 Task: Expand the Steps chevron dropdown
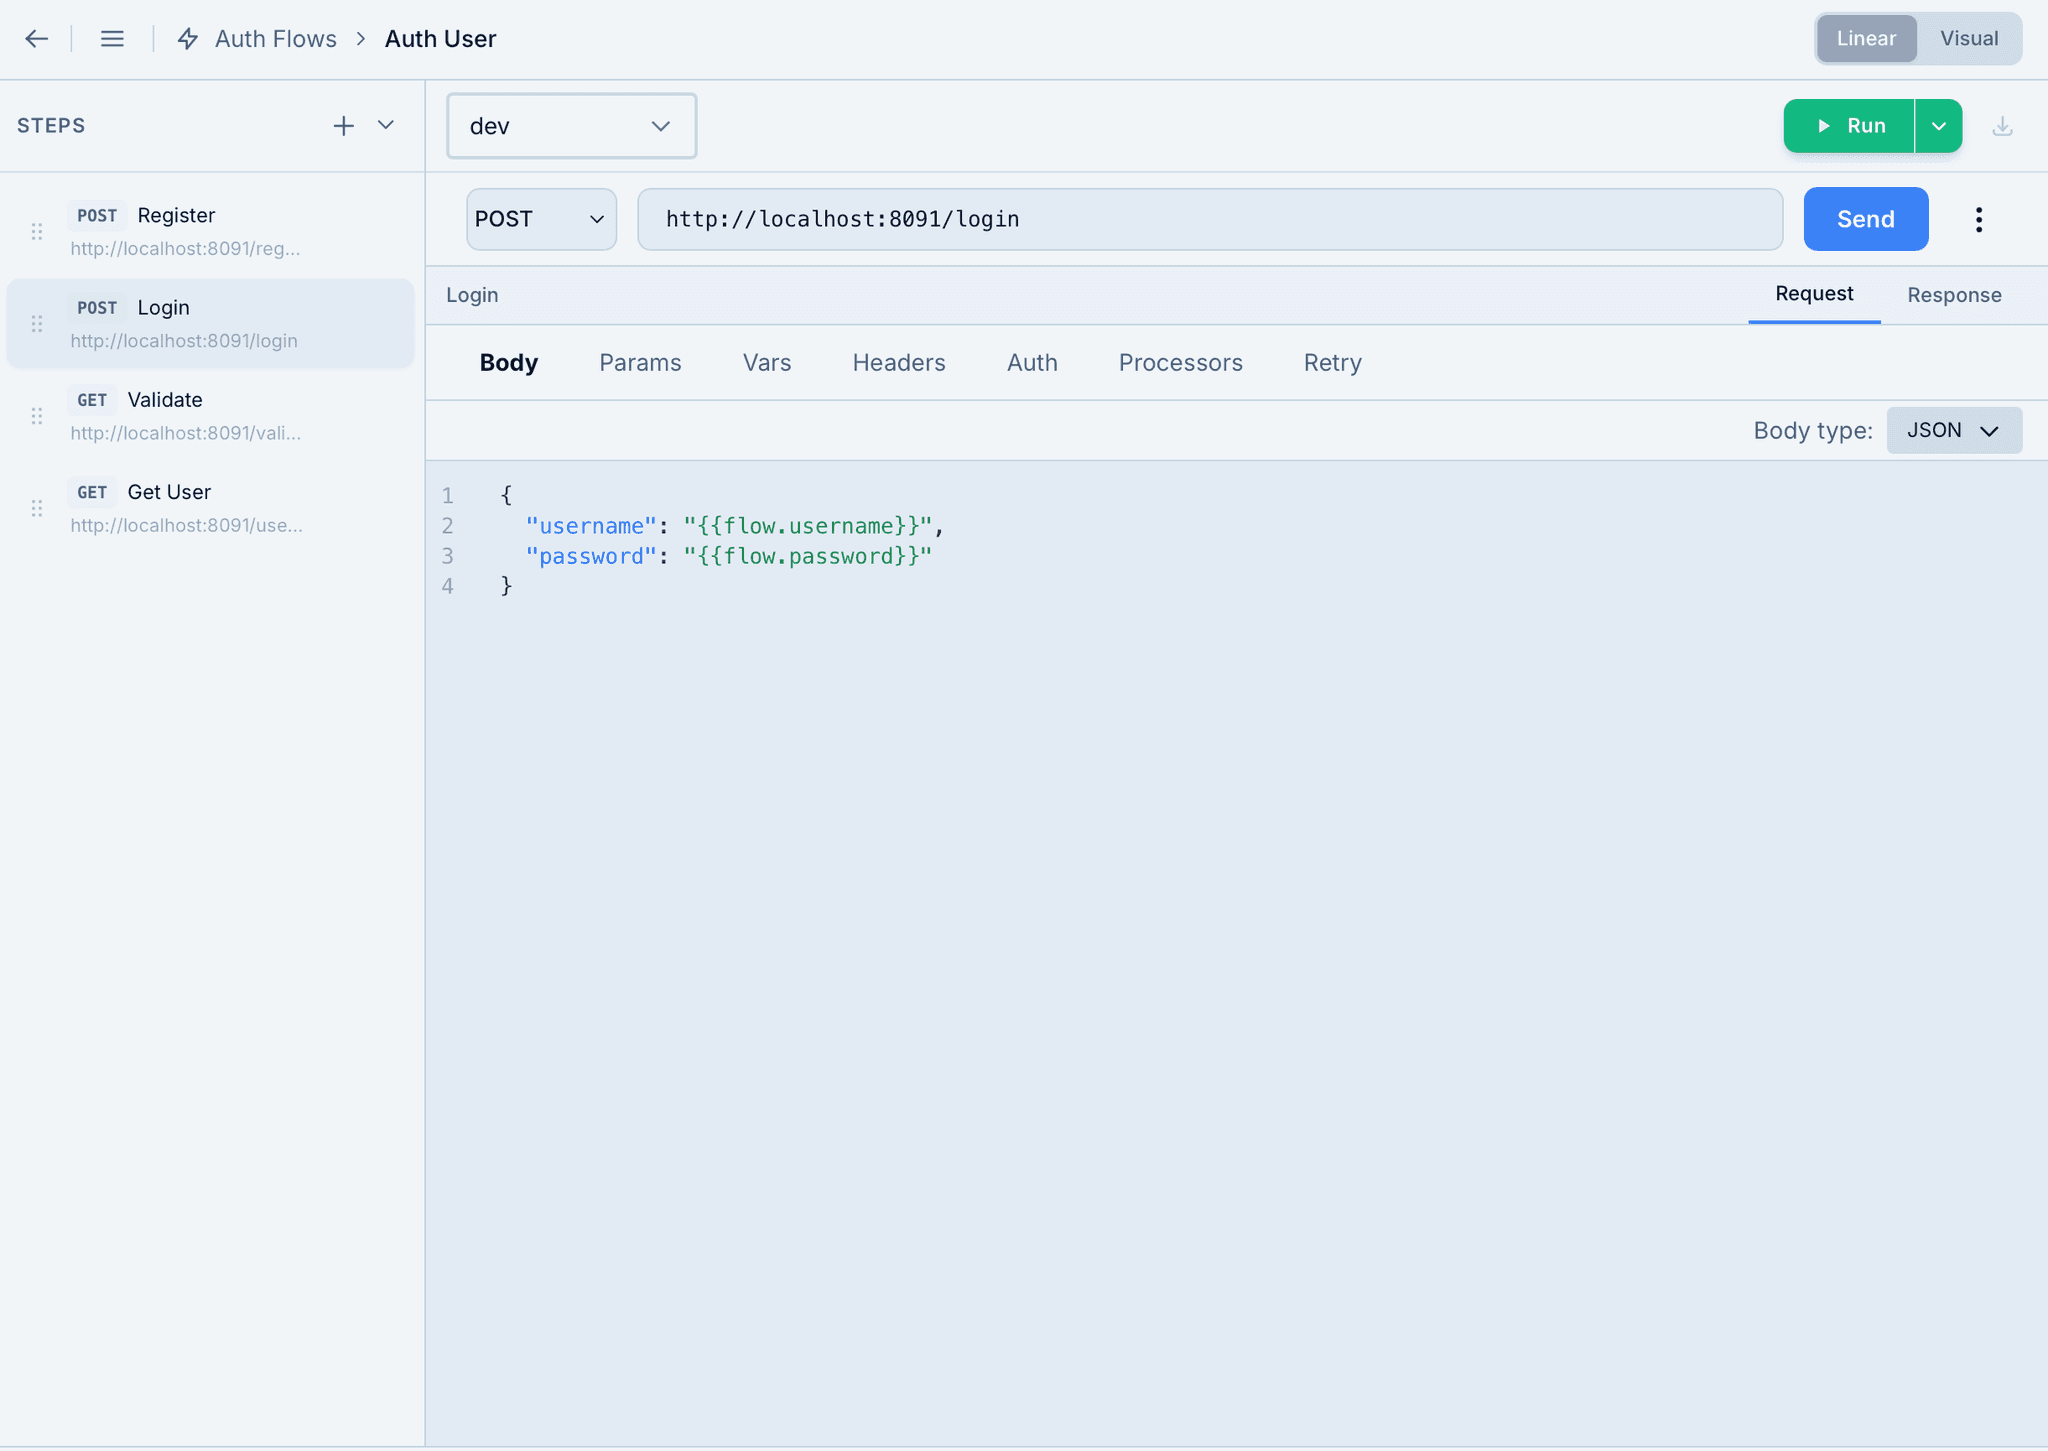tap(386, 125)
